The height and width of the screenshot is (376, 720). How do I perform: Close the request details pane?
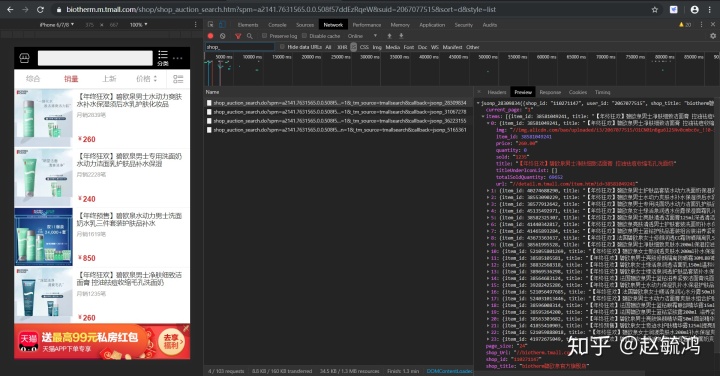click(x=479, y=92)
